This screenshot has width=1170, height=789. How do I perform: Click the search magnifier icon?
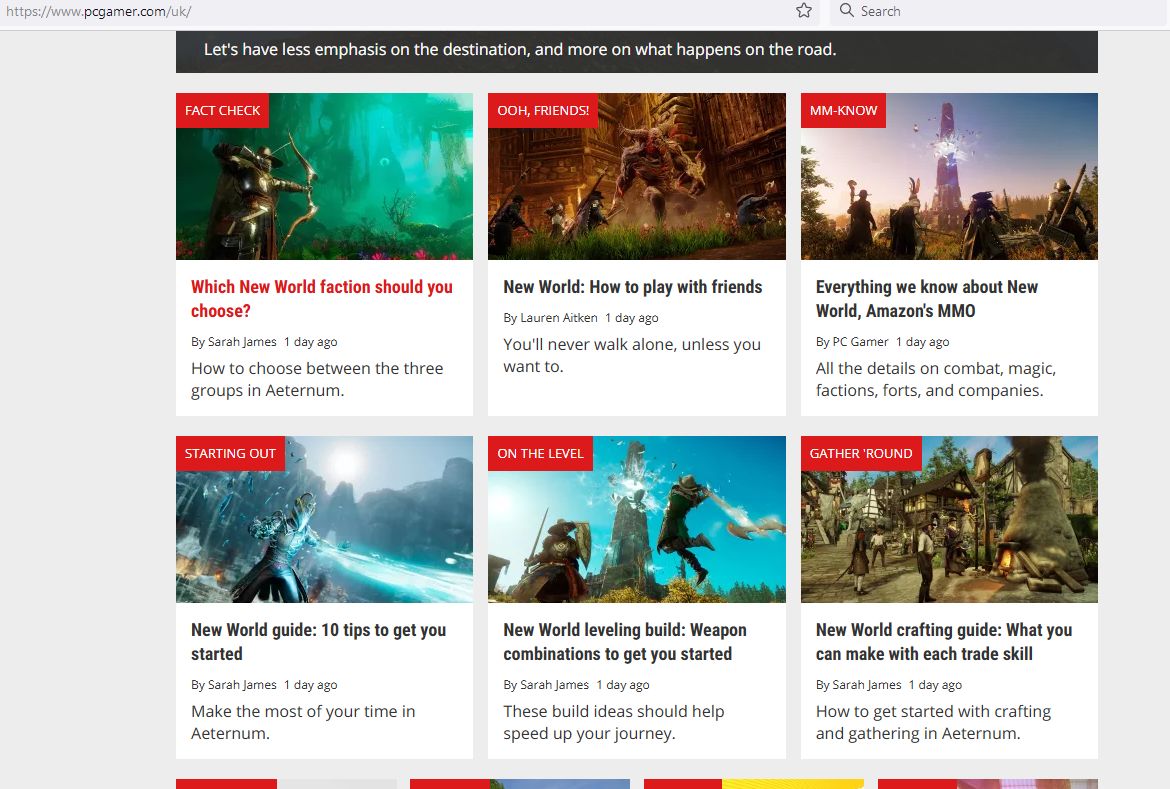click(x=846, y=10)
